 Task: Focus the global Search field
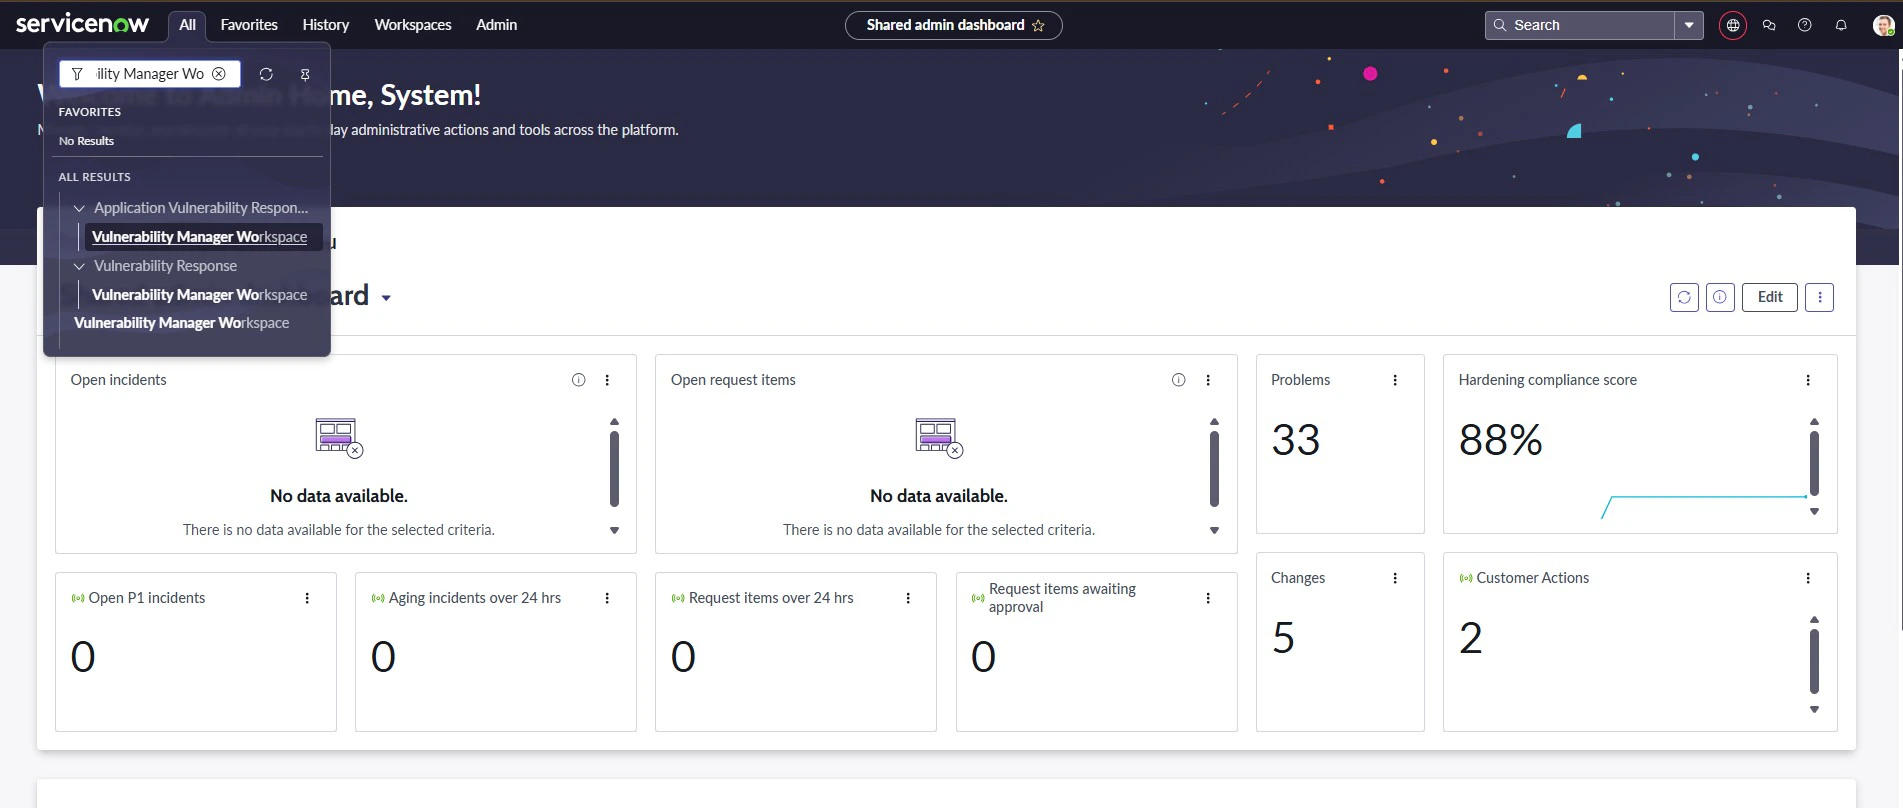(1580, 25)
